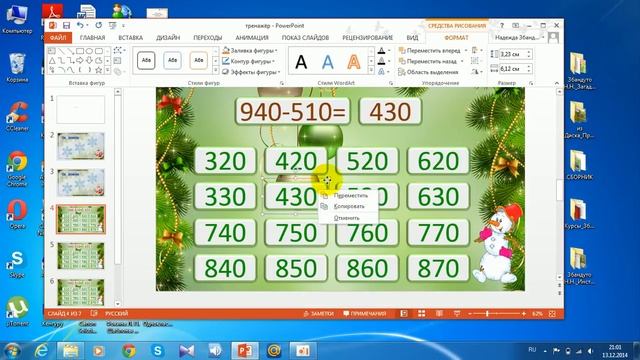
Task: Select the star shape in gallery
Action: click(98, 70)
